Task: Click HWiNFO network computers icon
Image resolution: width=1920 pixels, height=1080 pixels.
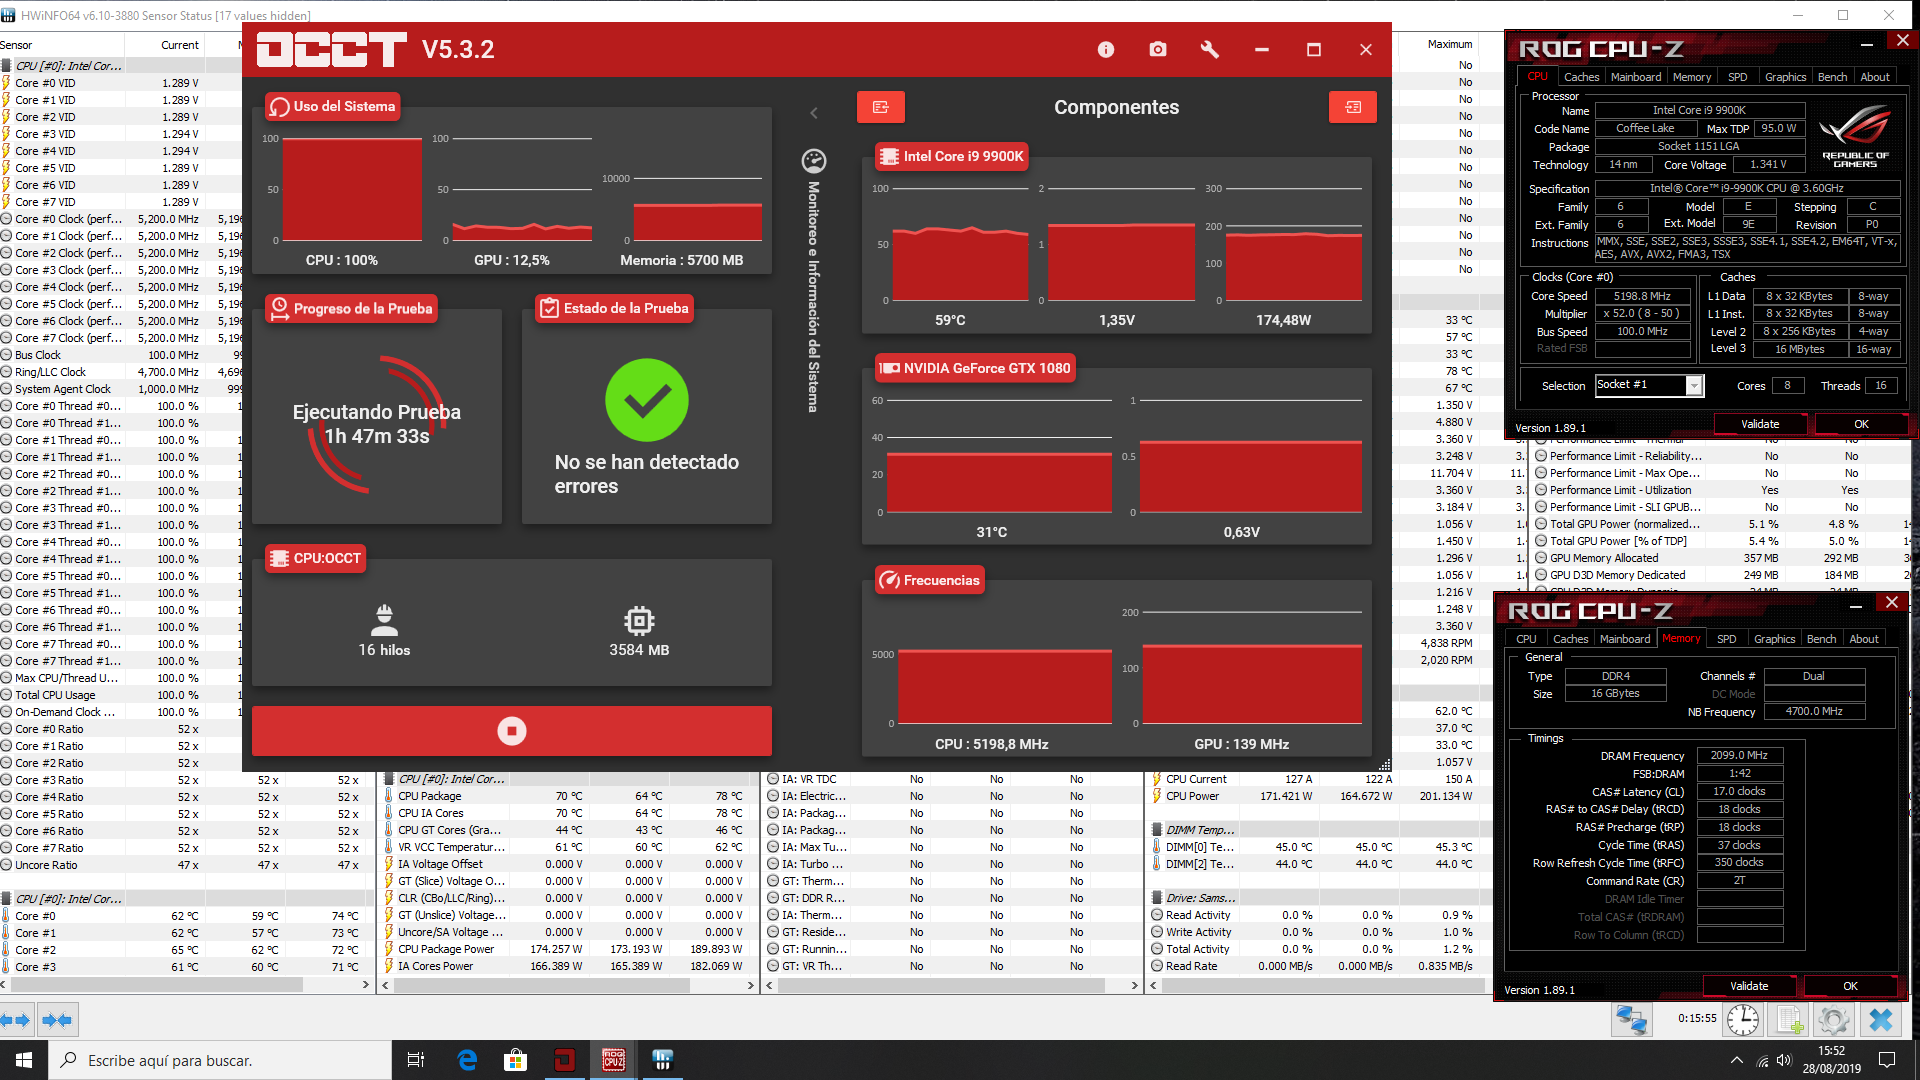Action: [x=1630, y=1020]
